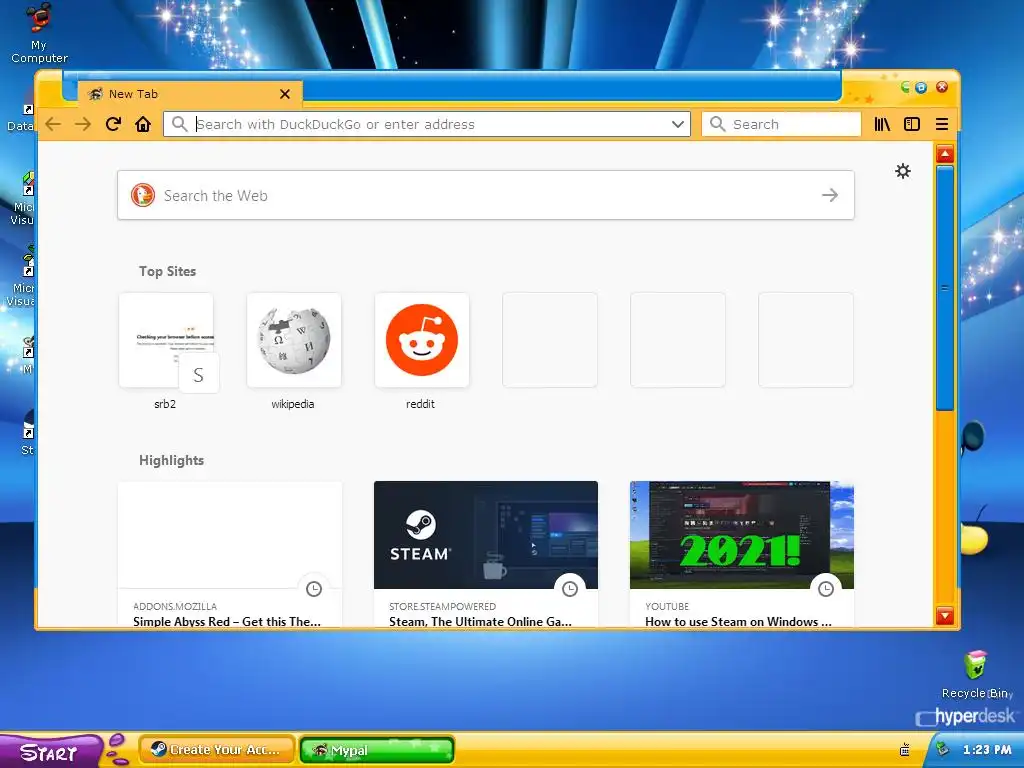
Task: Open My Computer desktop icon
Action: click(39, 33)
